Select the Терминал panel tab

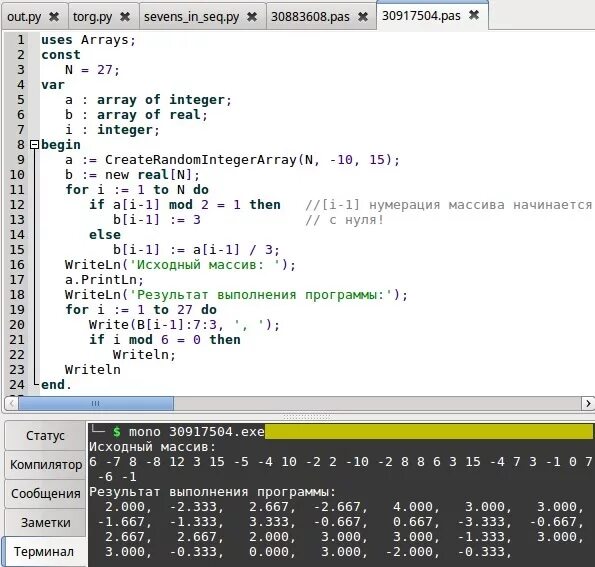tap(44, 551)
